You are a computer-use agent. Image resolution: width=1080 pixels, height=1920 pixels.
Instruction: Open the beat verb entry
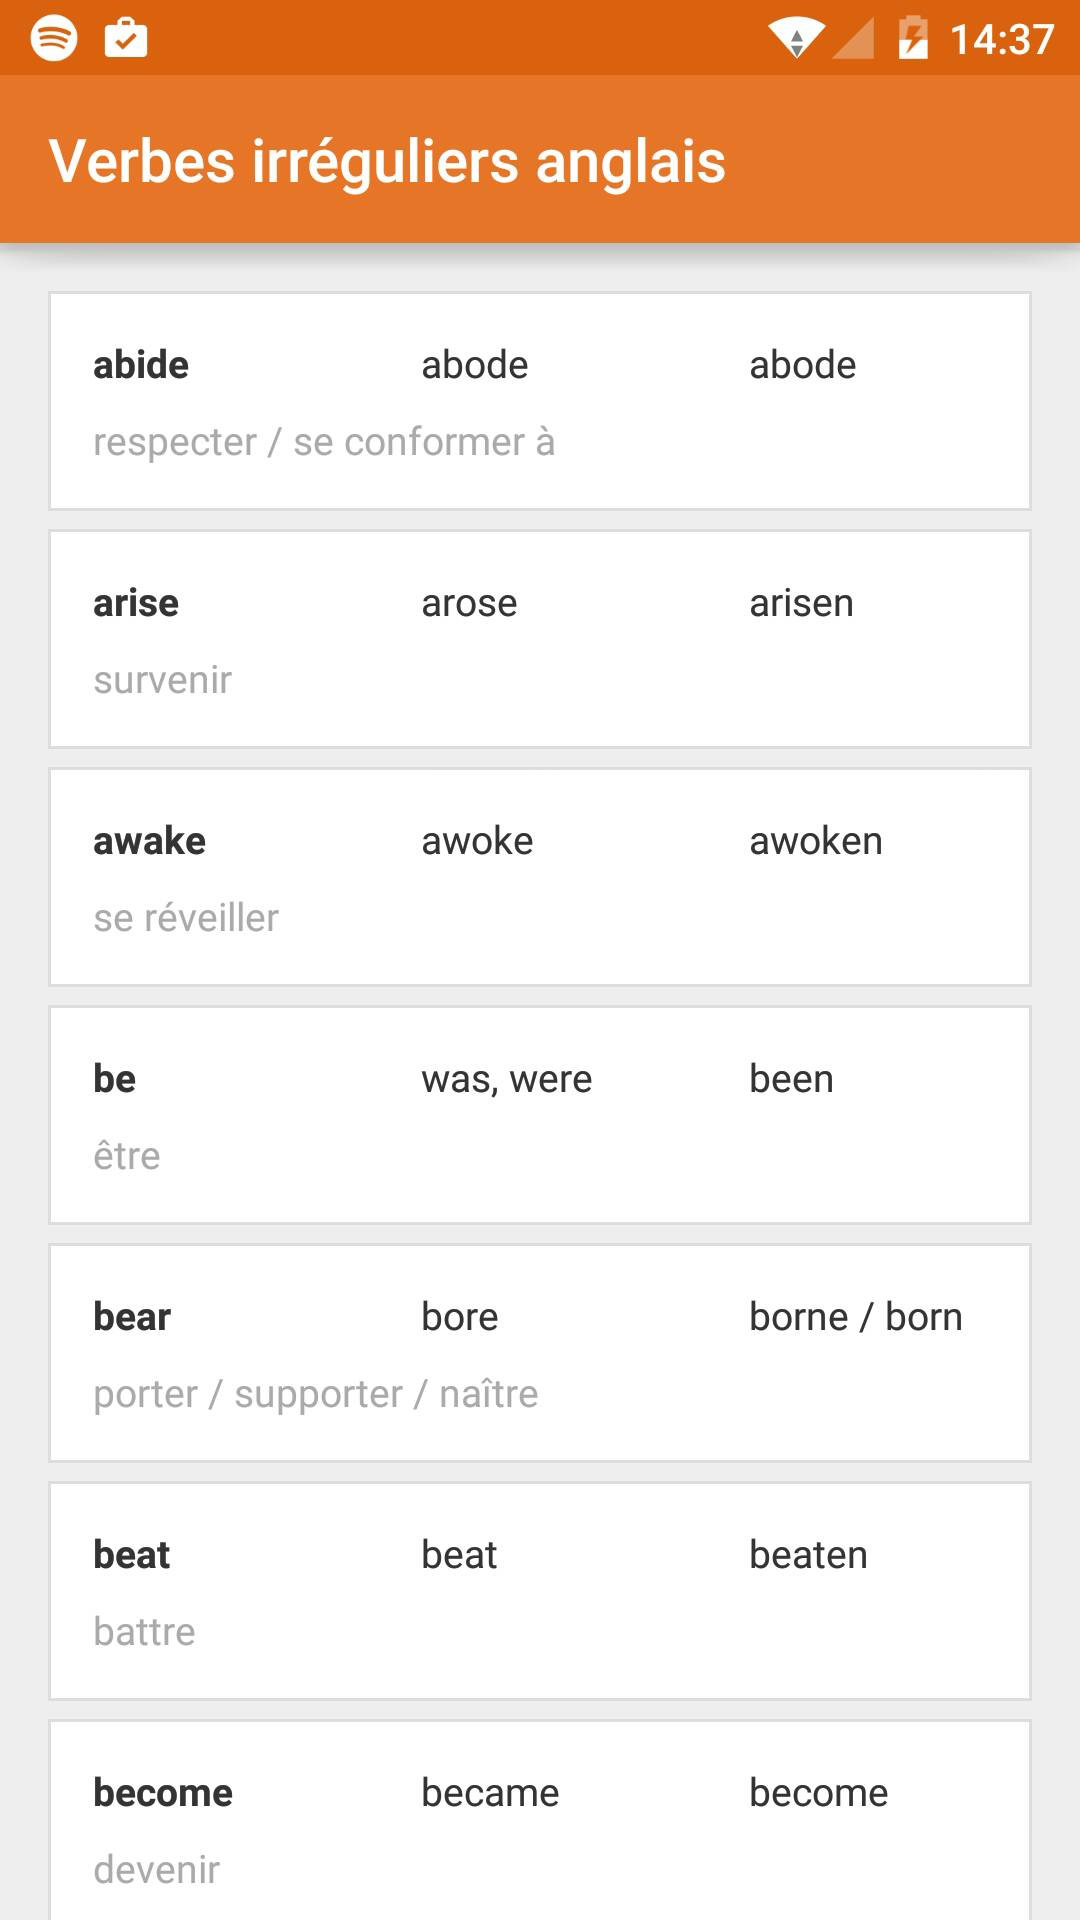click(x=540, y=1590)
